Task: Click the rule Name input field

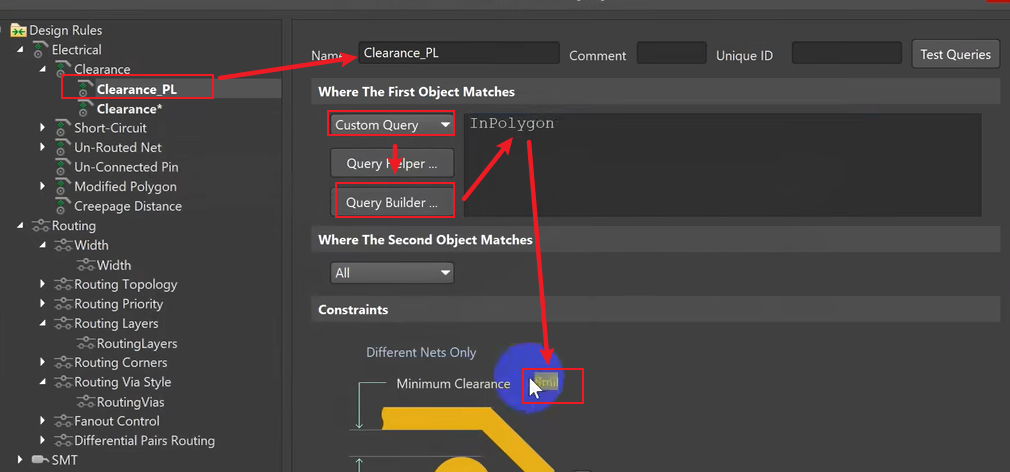Action: click(459, 53)
